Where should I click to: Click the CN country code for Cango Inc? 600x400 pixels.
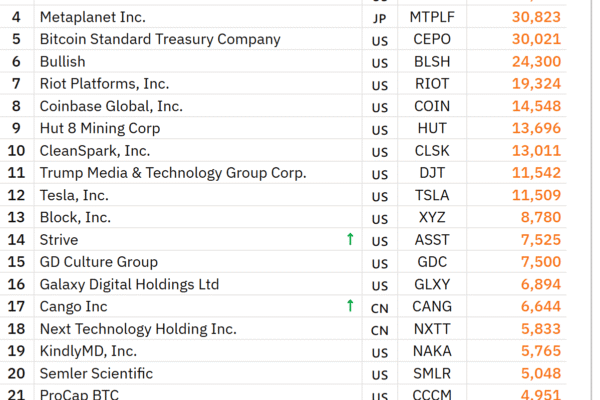pos(380,307)
